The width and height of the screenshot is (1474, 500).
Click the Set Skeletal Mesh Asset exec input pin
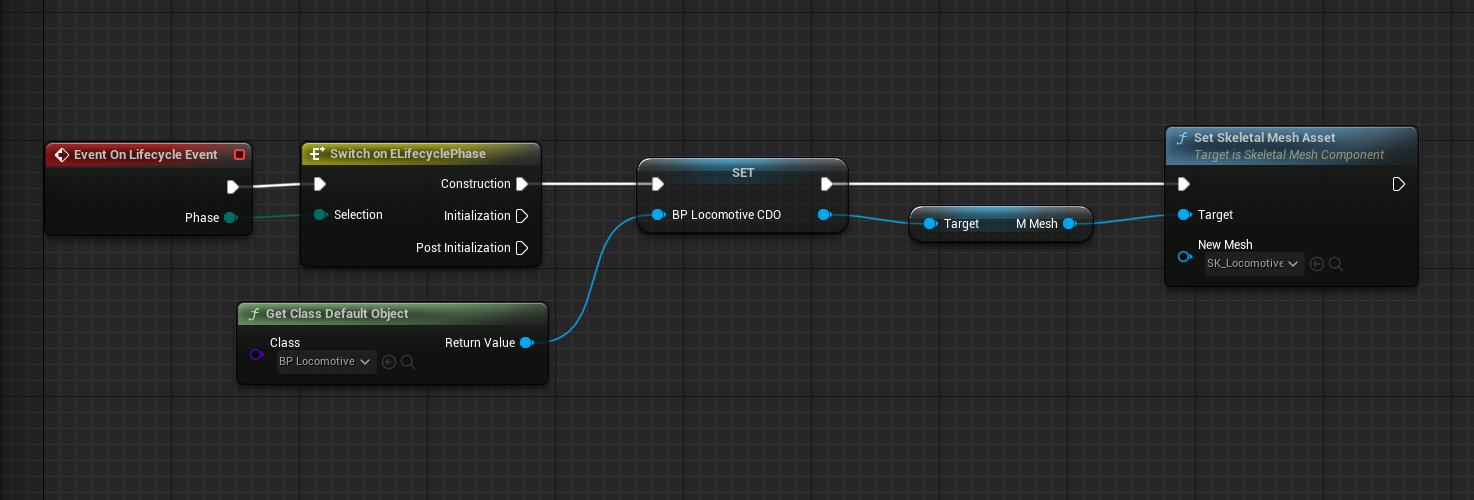pos(1184,184)
